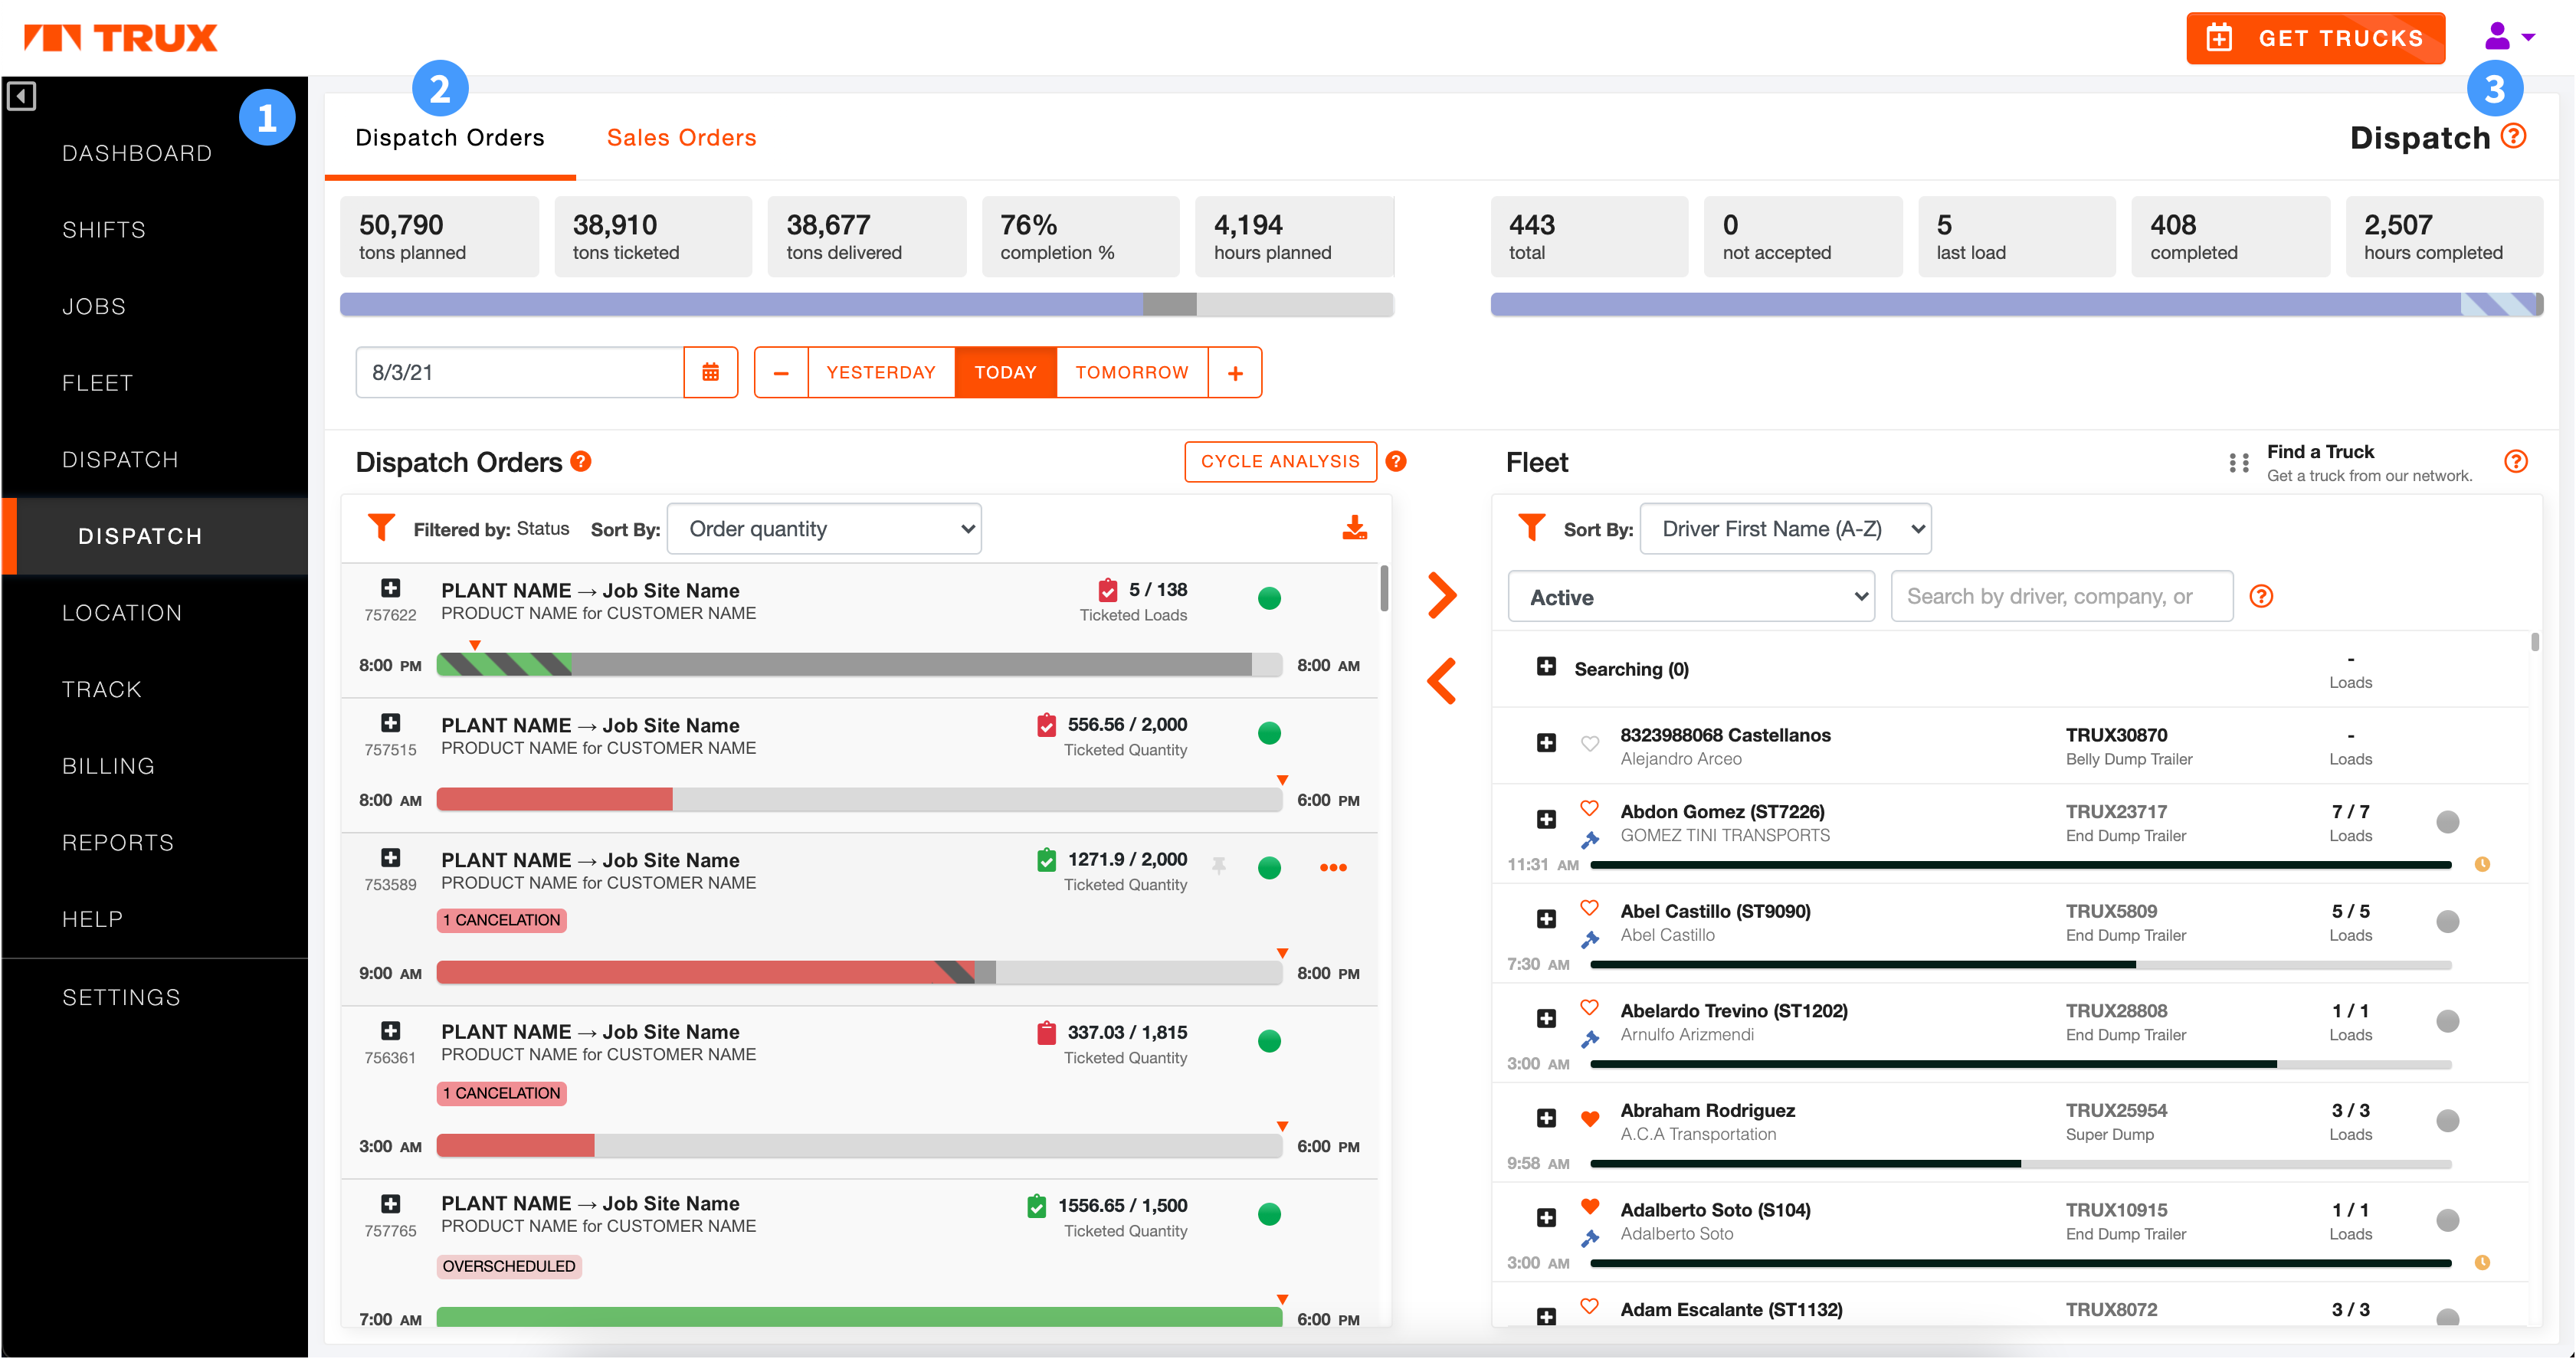Open CYCLE ANALYSIS
The height and width of the screenshot is (1359, 2576).
click(x=1280, y=461)
